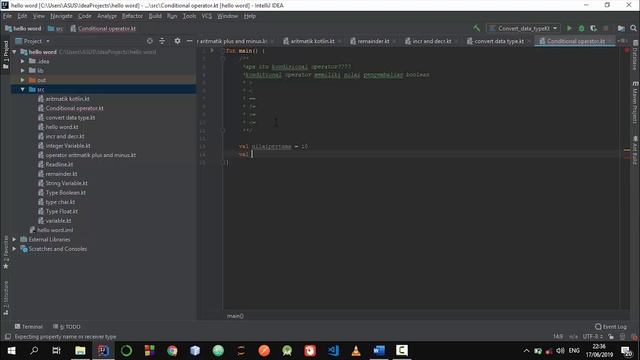Open Microsoft Word from taskbar

coord(379,350)
